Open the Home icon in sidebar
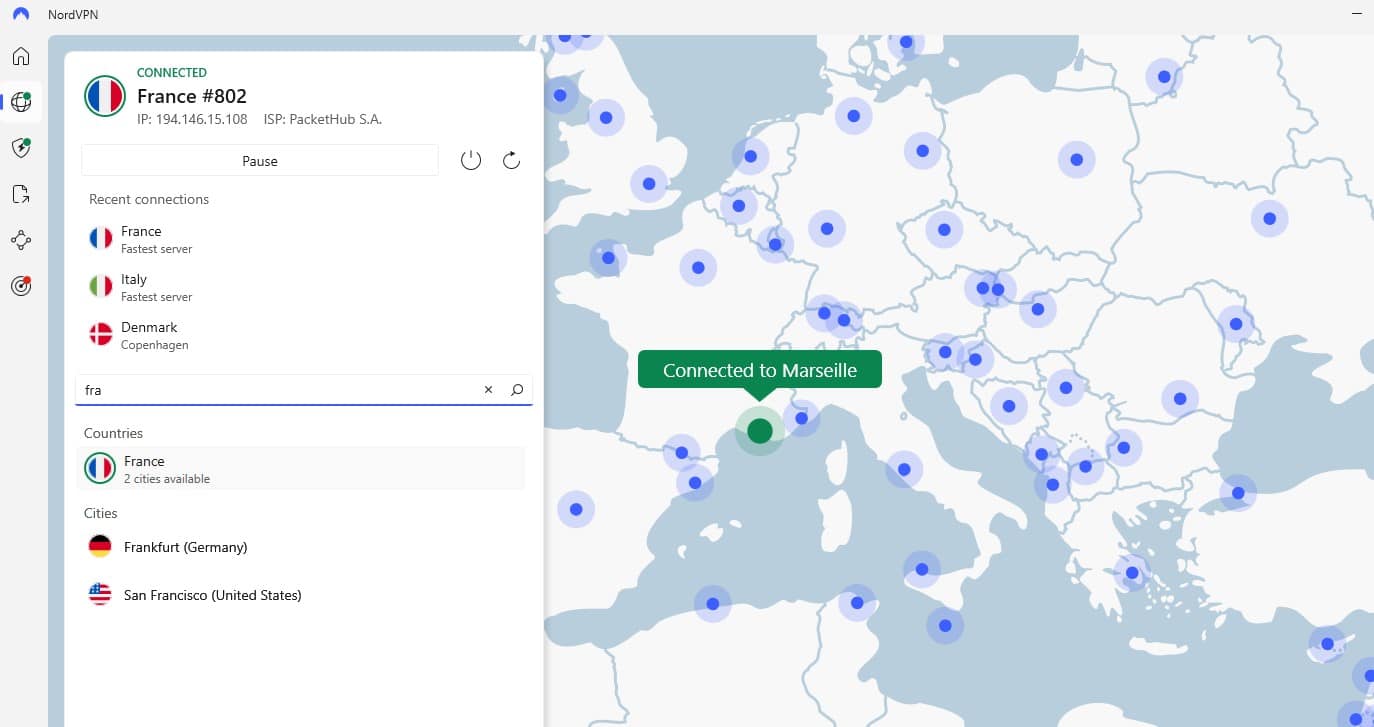 (21, 56)
